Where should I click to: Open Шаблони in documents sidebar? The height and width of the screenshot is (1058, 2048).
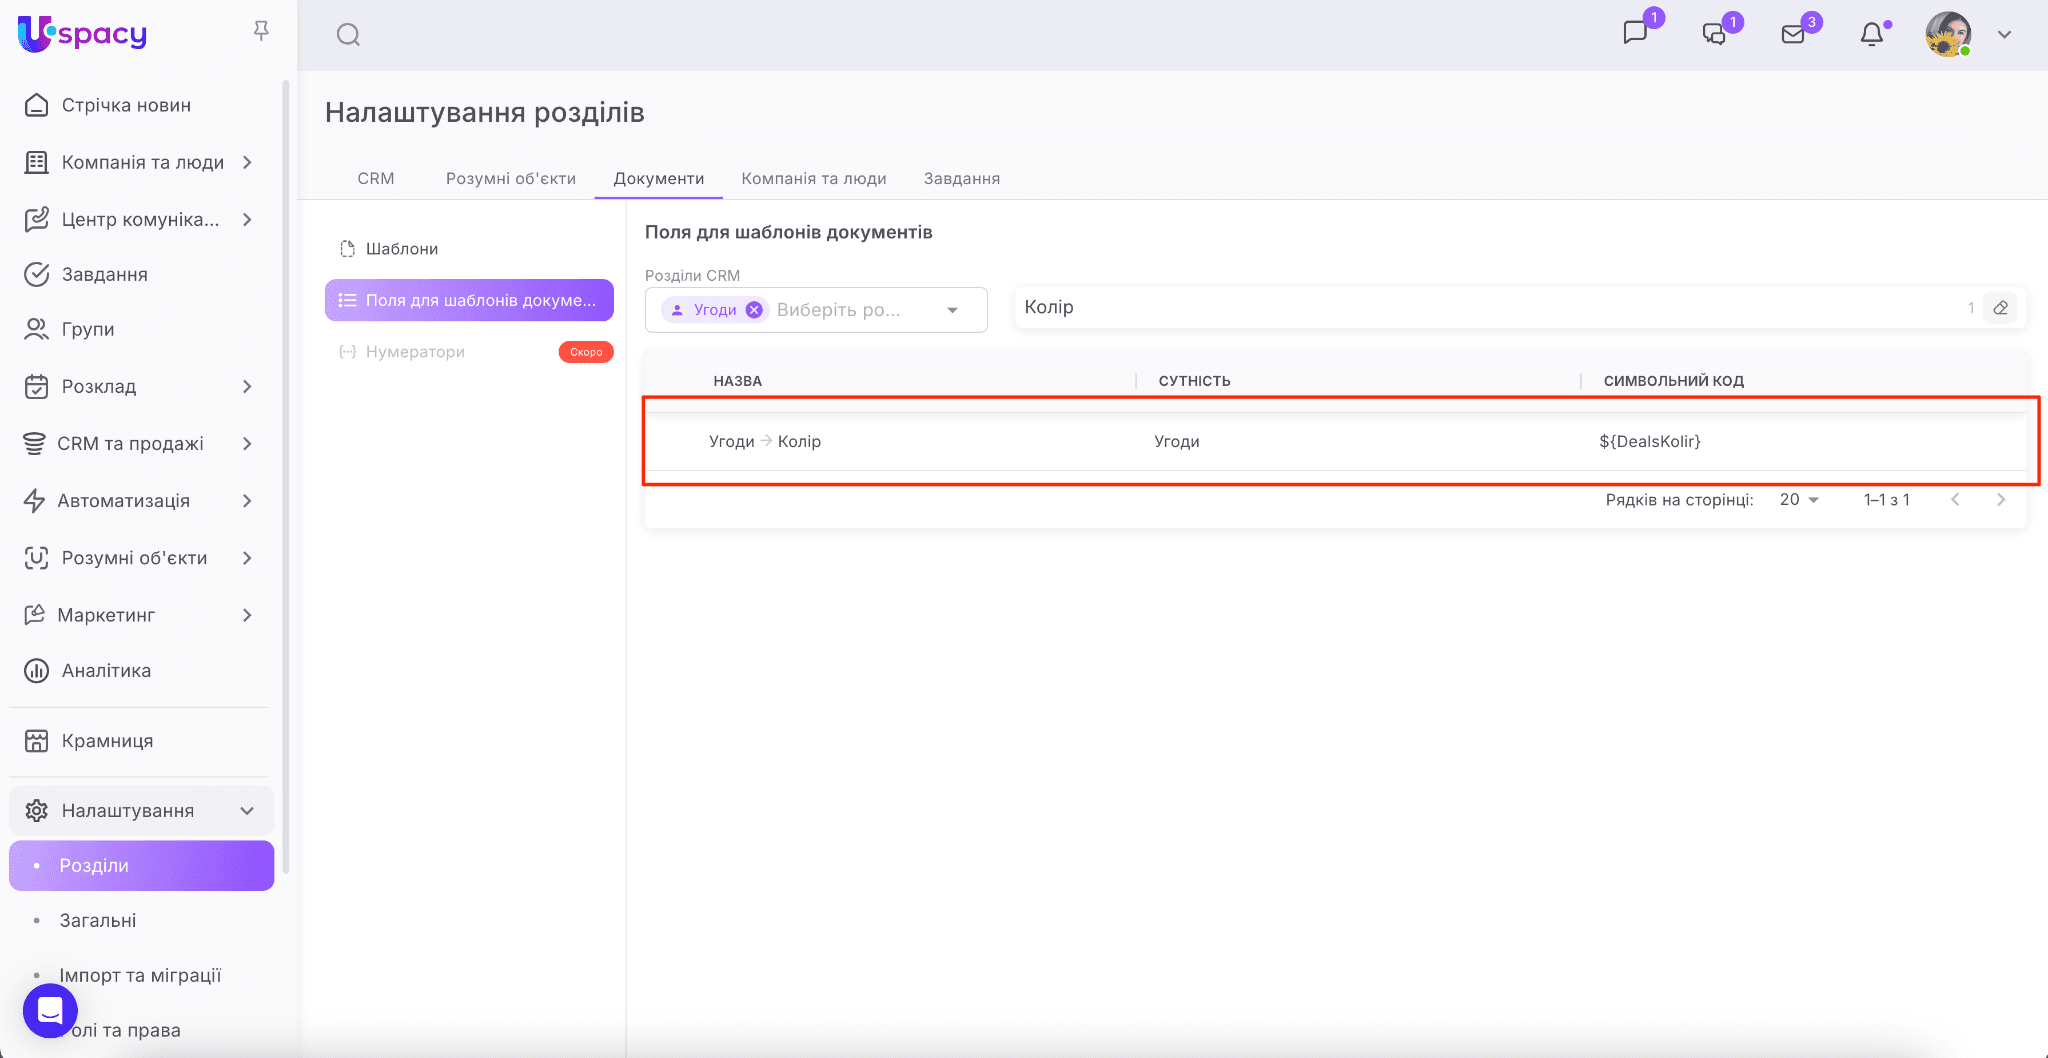[x=401, y=249]
